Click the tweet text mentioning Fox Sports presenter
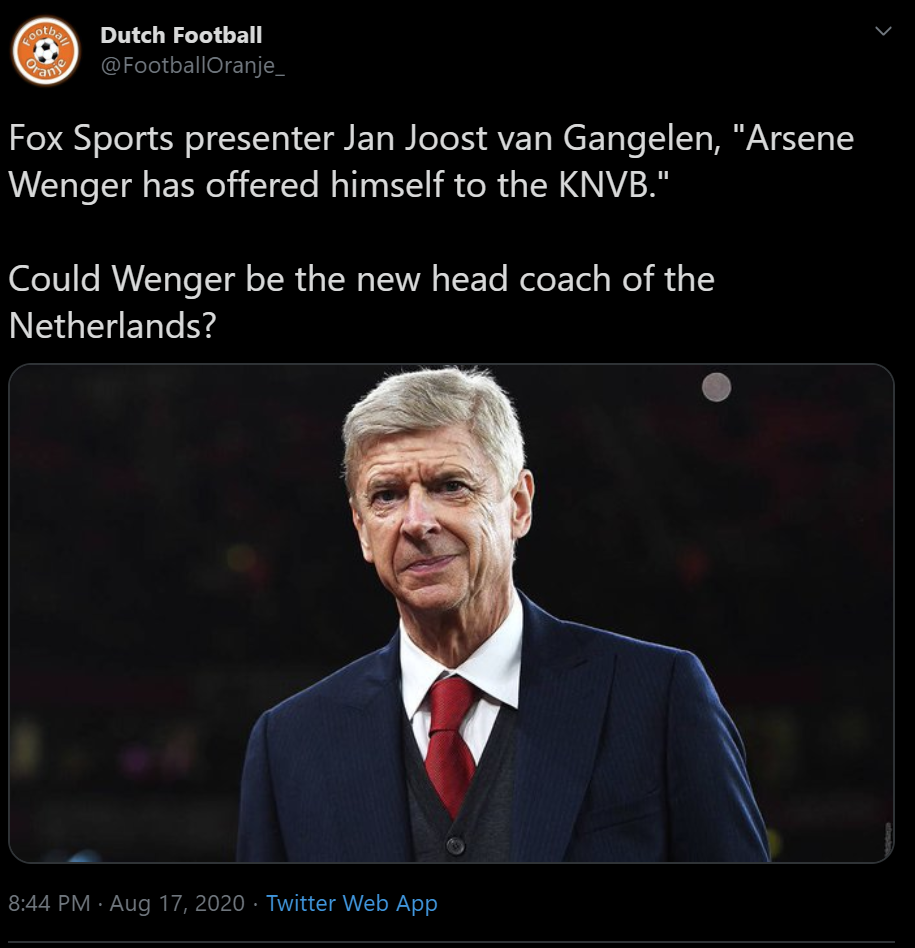The width and height of the screenshot is (915, 948). (431, 161)
